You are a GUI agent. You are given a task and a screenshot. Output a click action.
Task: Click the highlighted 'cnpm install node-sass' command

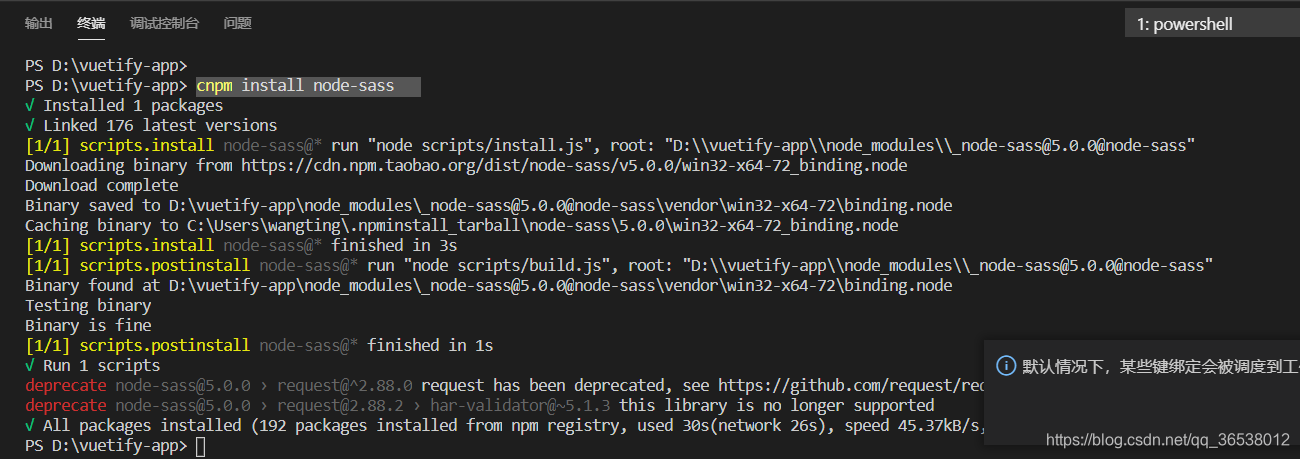tap(295, 86)
